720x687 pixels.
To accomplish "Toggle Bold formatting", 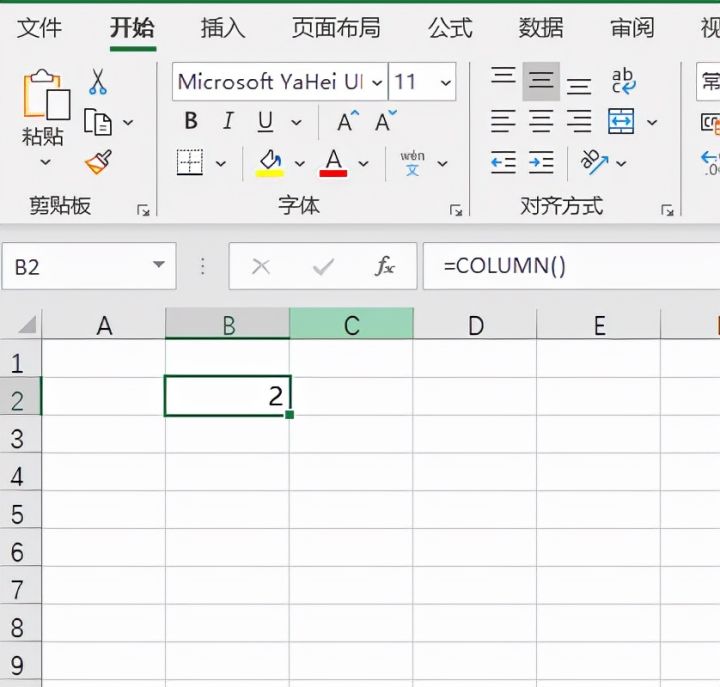I will click(x=191, y=121).
